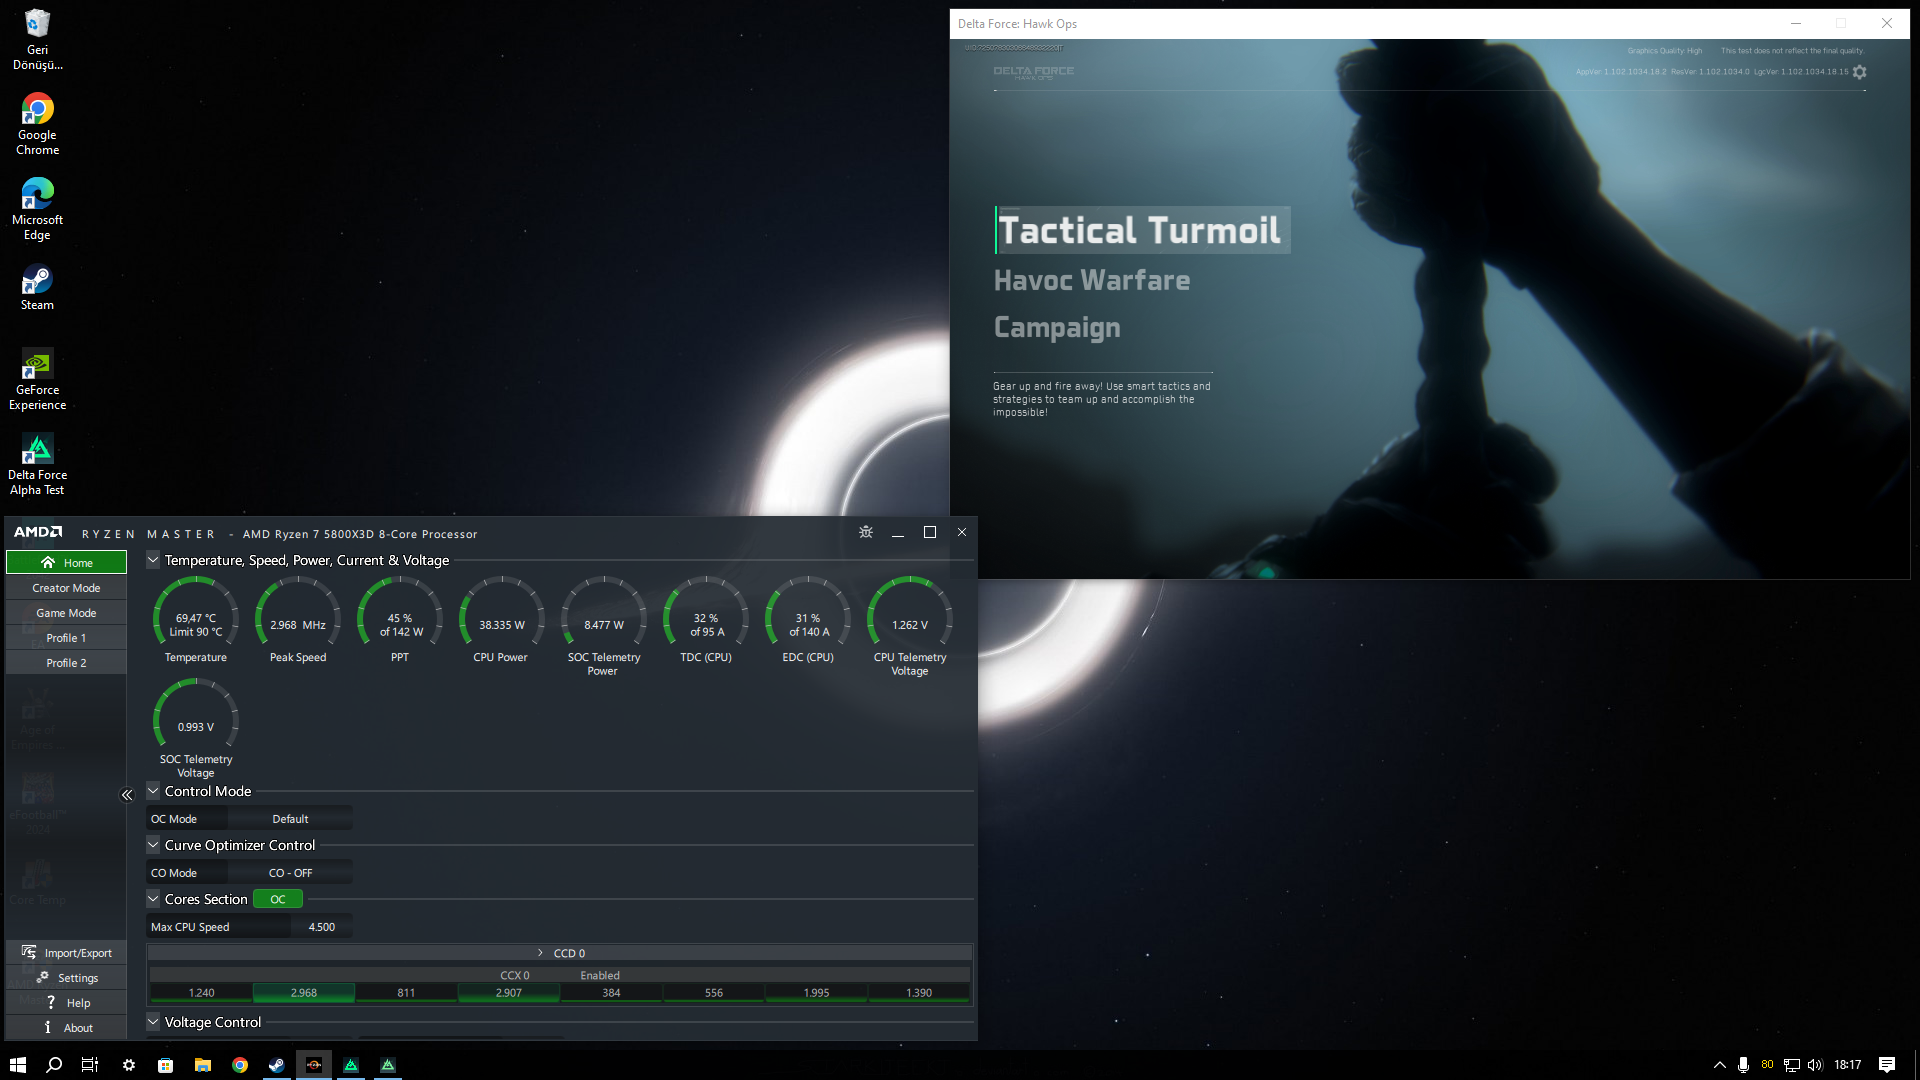Click the bug report icon in Ryzen Master
This screenshot has height=1080, width=1920.
click(x=866, y=532)
